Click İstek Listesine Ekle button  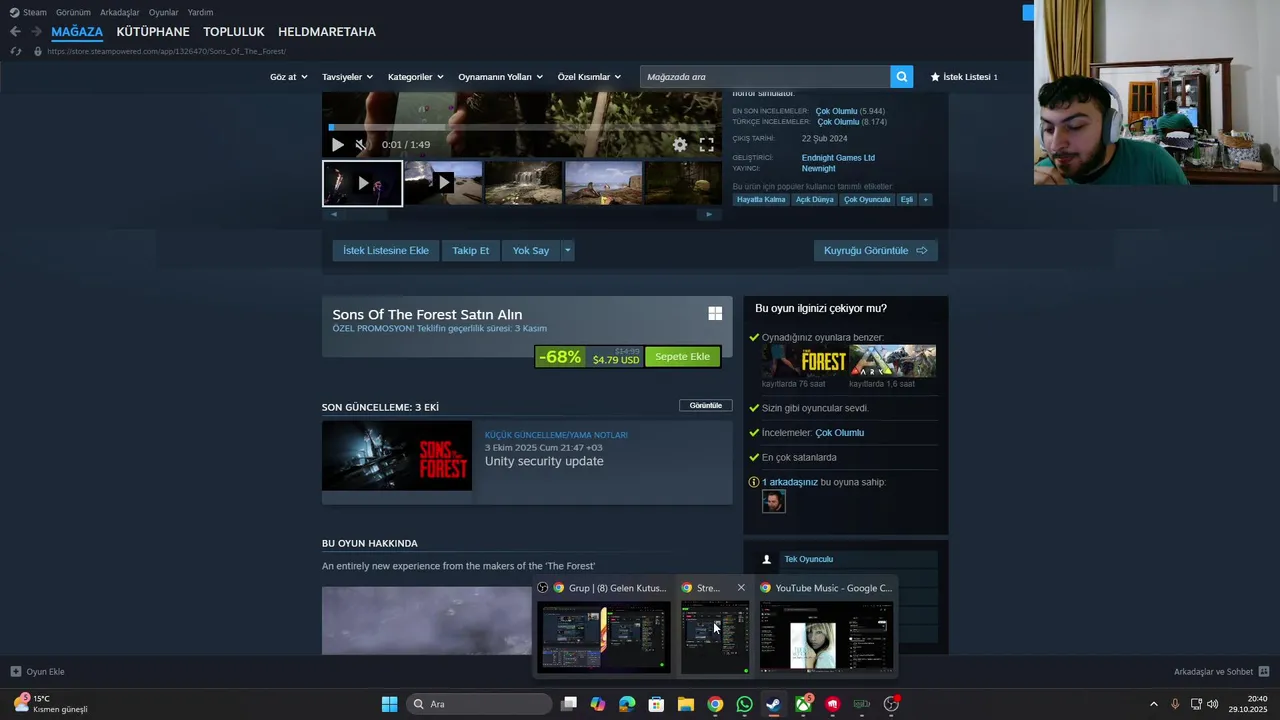(x=386, y=250)
